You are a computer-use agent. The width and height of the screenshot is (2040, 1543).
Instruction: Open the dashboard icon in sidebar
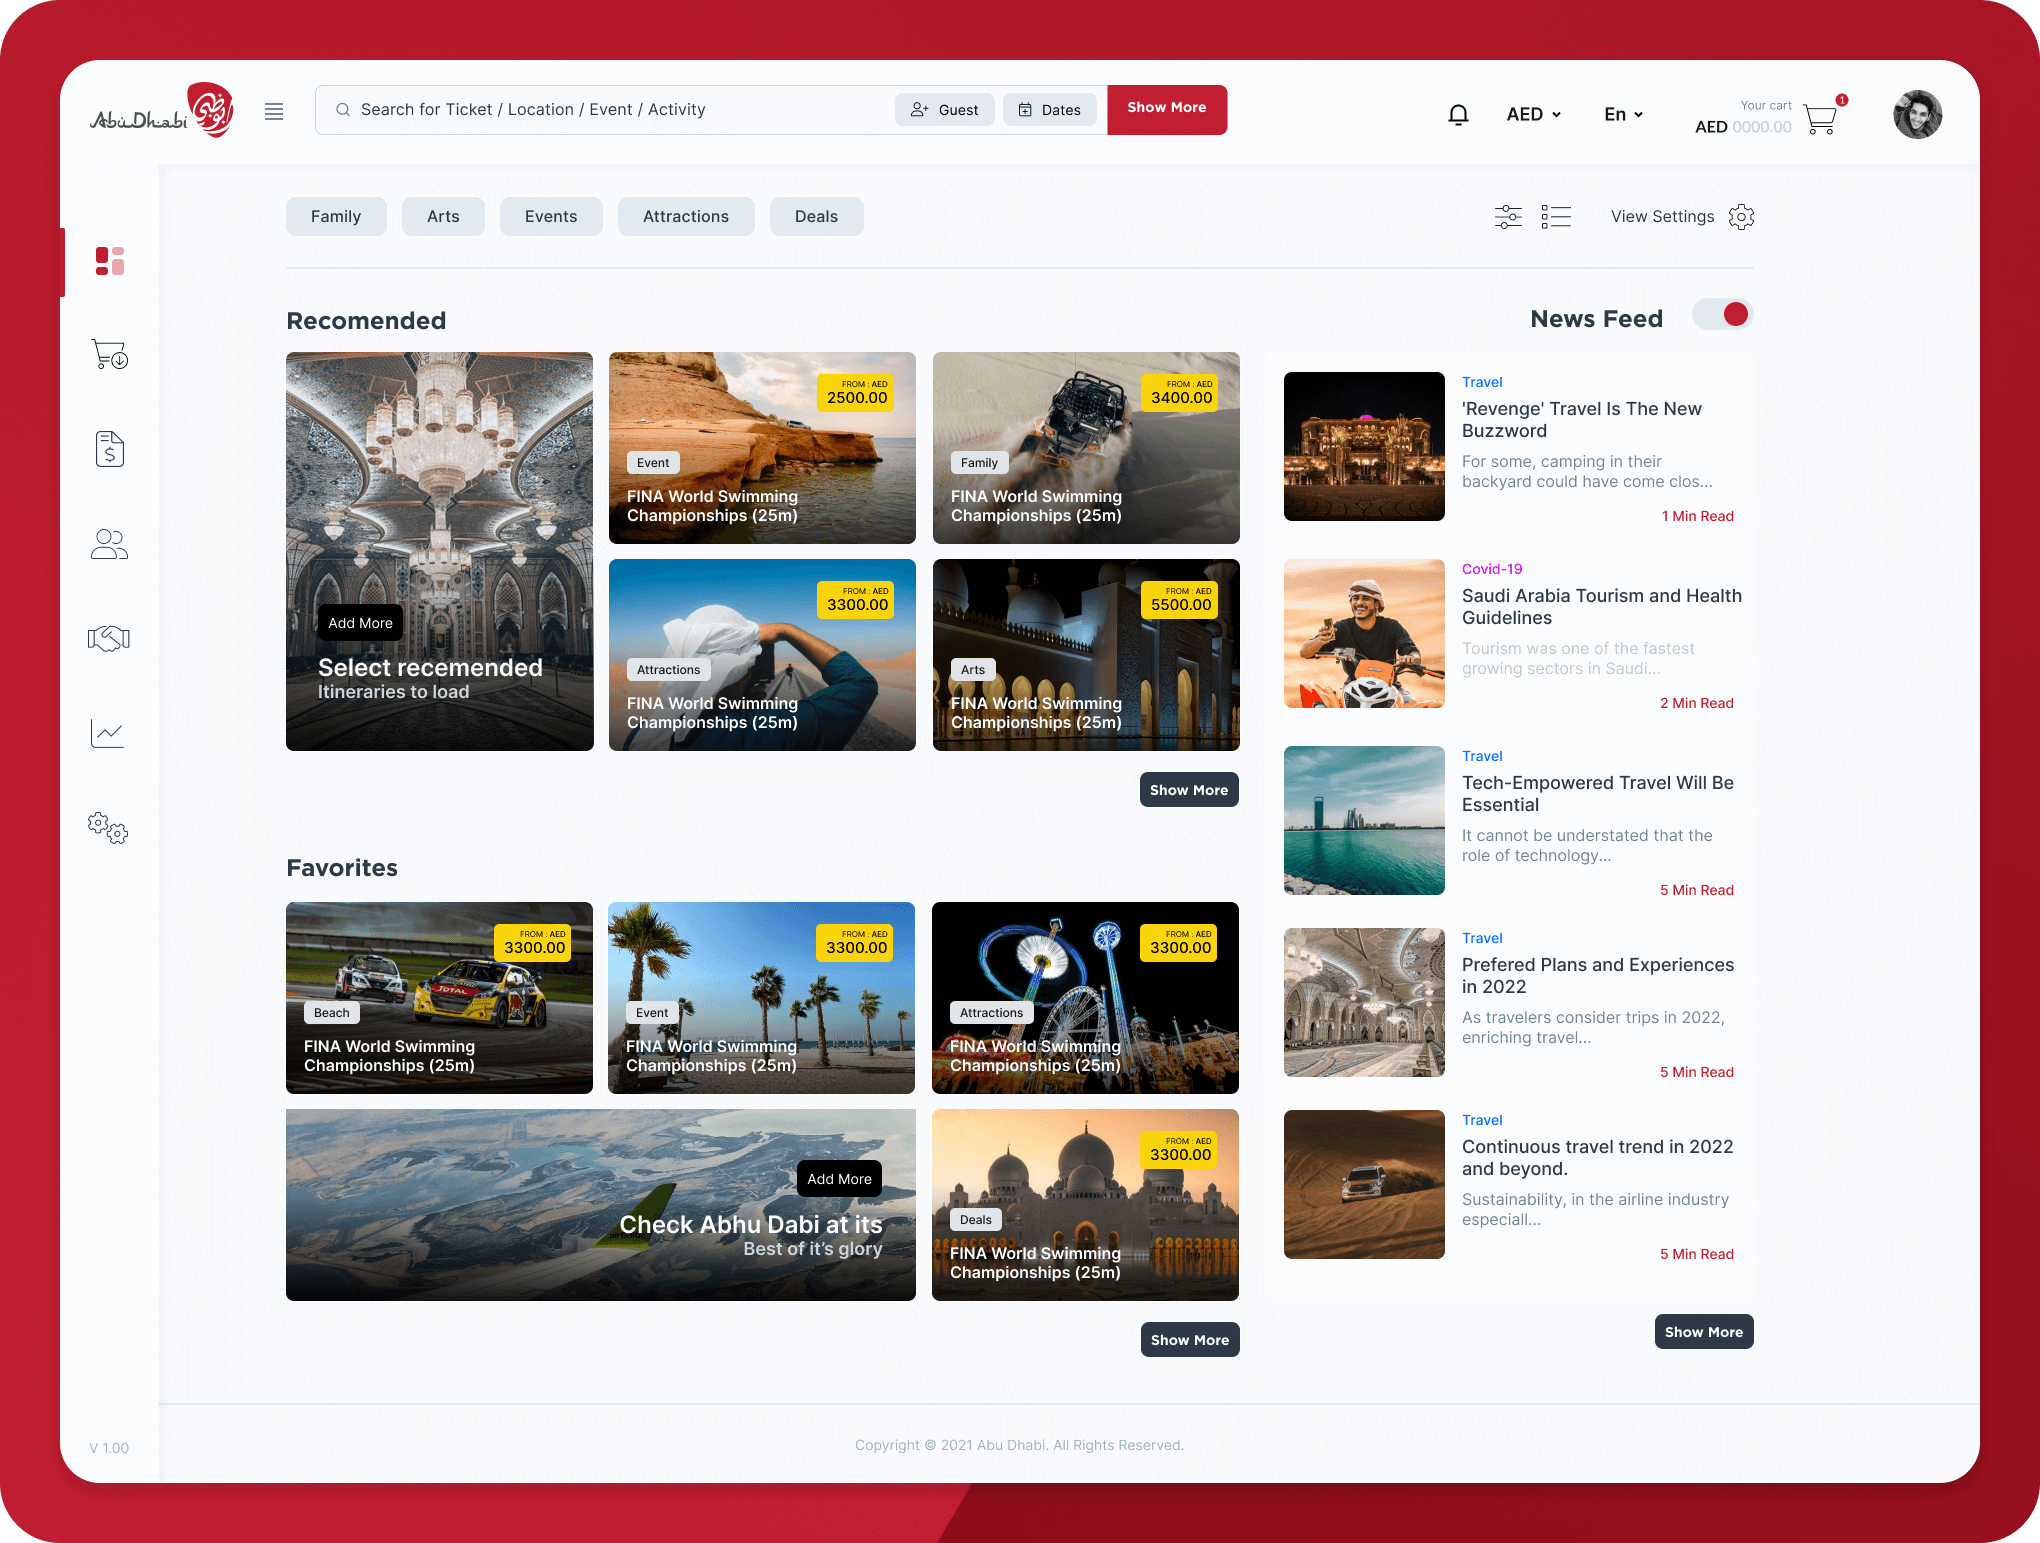click(x=110, y=261)
